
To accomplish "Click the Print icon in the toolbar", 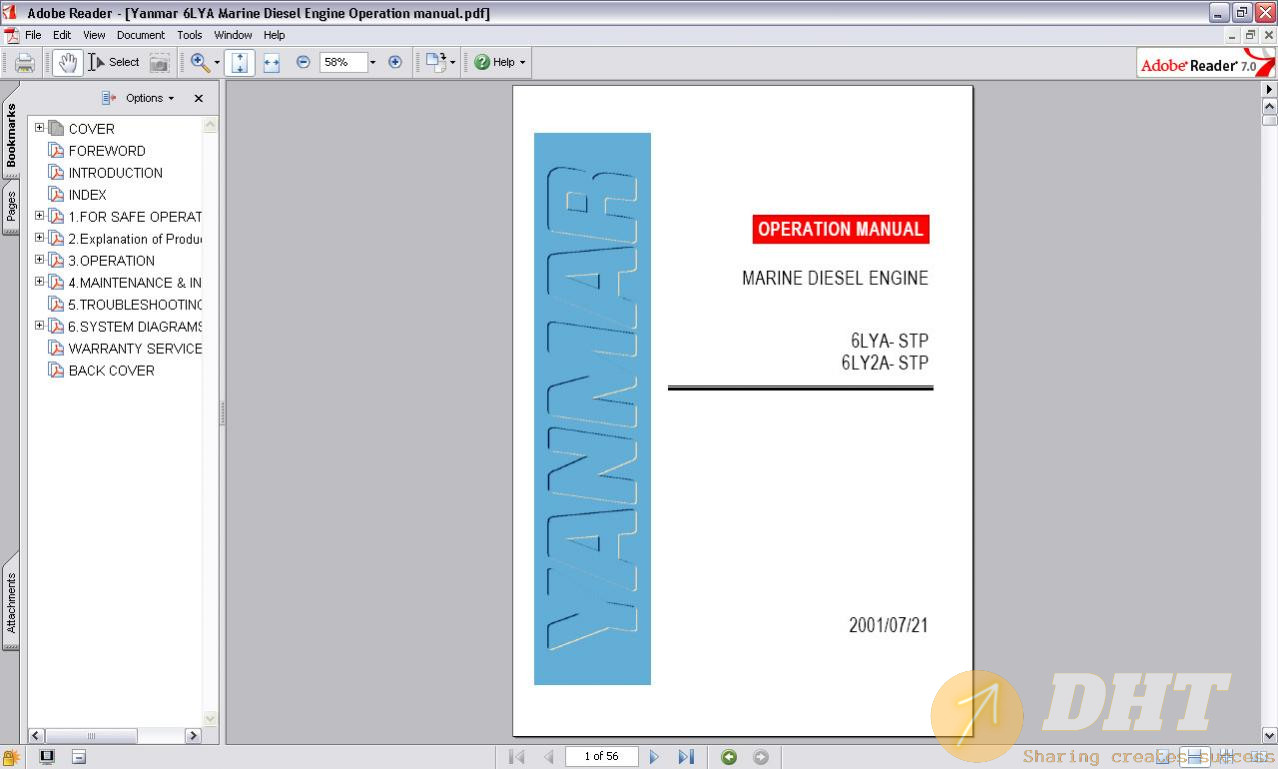I will pos(25,63).
